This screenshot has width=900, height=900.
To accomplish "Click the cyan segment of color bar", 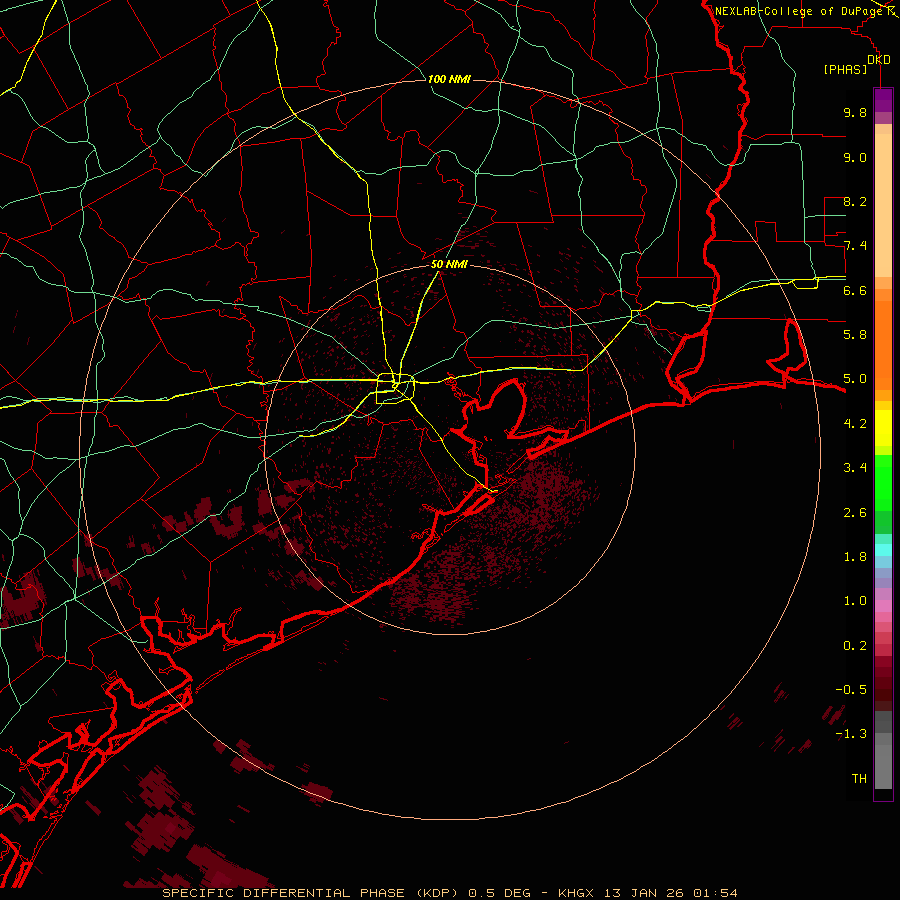I will (883, 550).
